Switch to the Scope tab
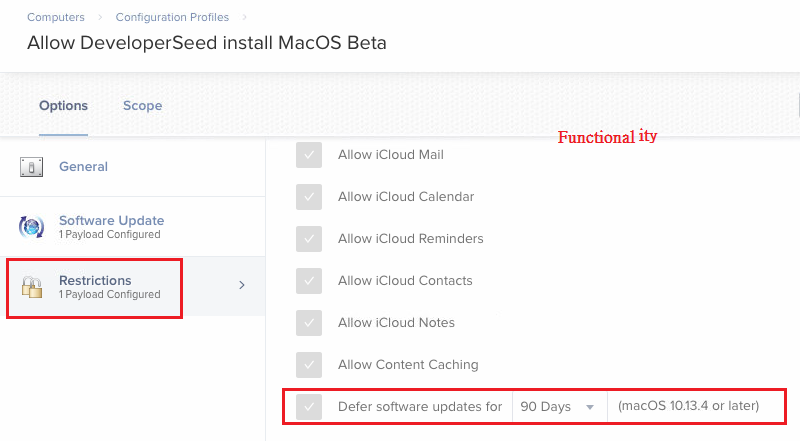 pyautogui.click(x=142, y=106)
